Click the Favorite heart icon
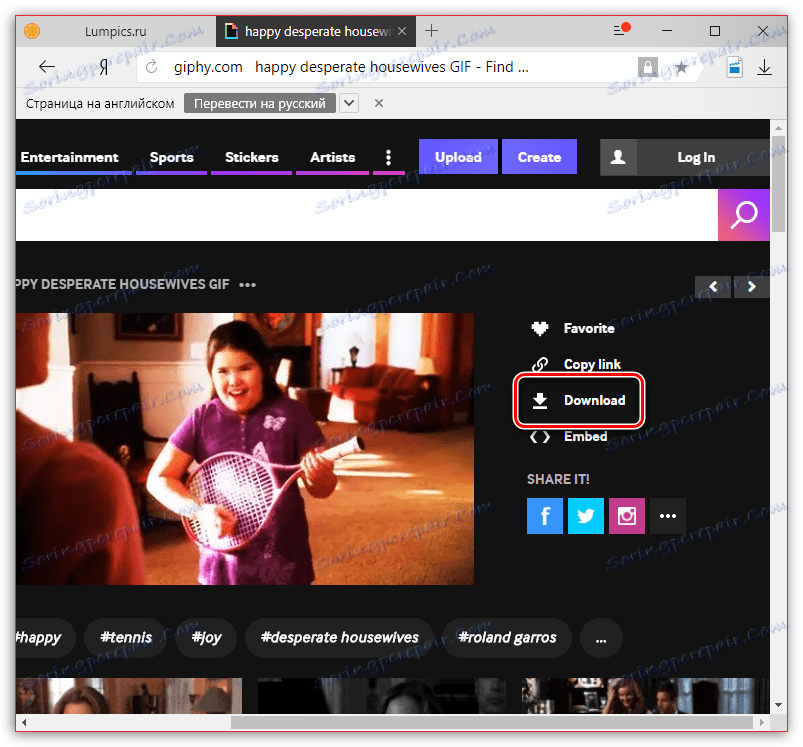 click(x=540, y=328)
